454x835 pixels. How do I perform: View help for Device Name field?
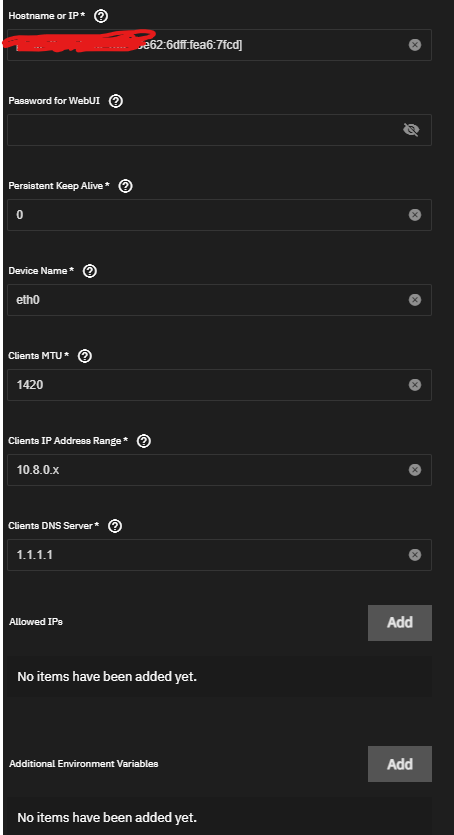tap(90, 271)
